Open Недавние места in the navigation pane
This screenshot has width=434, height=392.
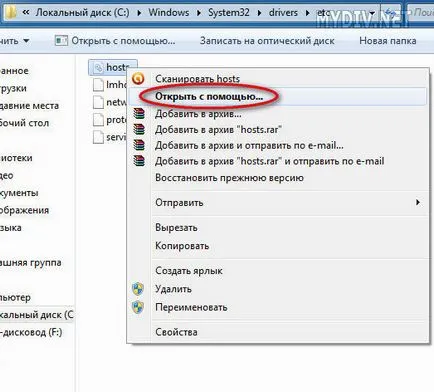click(x=29, y=106)
